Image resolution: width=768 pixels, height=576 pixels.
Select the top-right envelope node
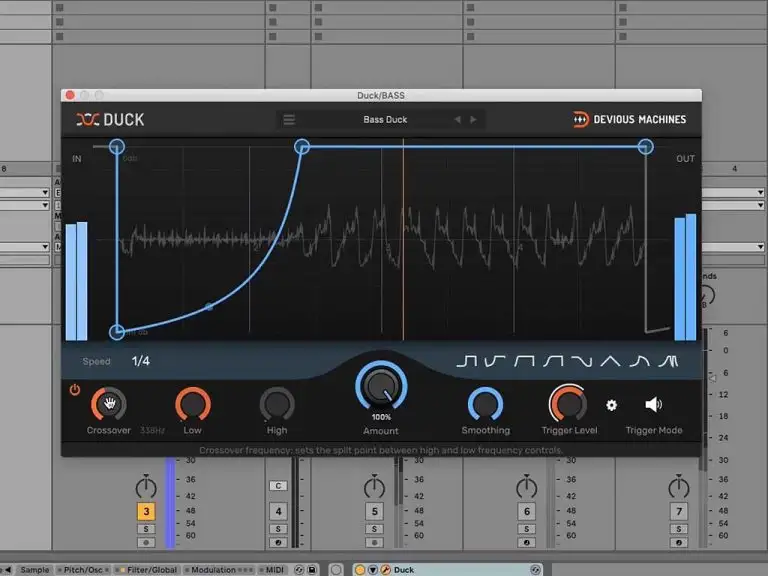(x=646, y=146)
